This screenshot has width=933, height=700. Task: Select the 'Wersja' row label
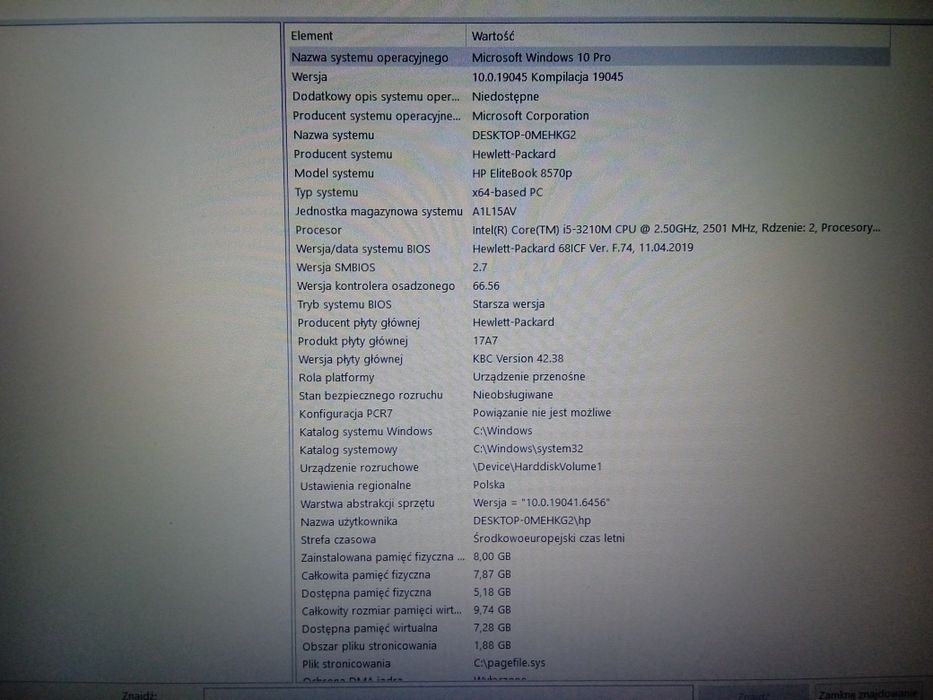(x=309, y=77)
